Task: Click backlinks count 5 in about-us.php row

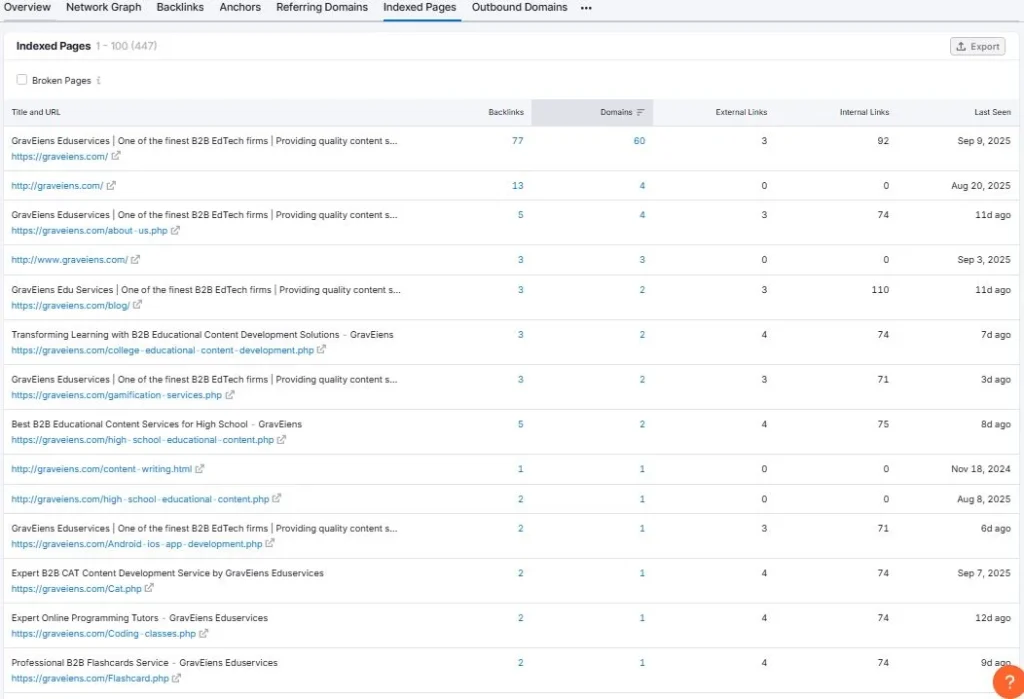Action: (x=520, y=214)
